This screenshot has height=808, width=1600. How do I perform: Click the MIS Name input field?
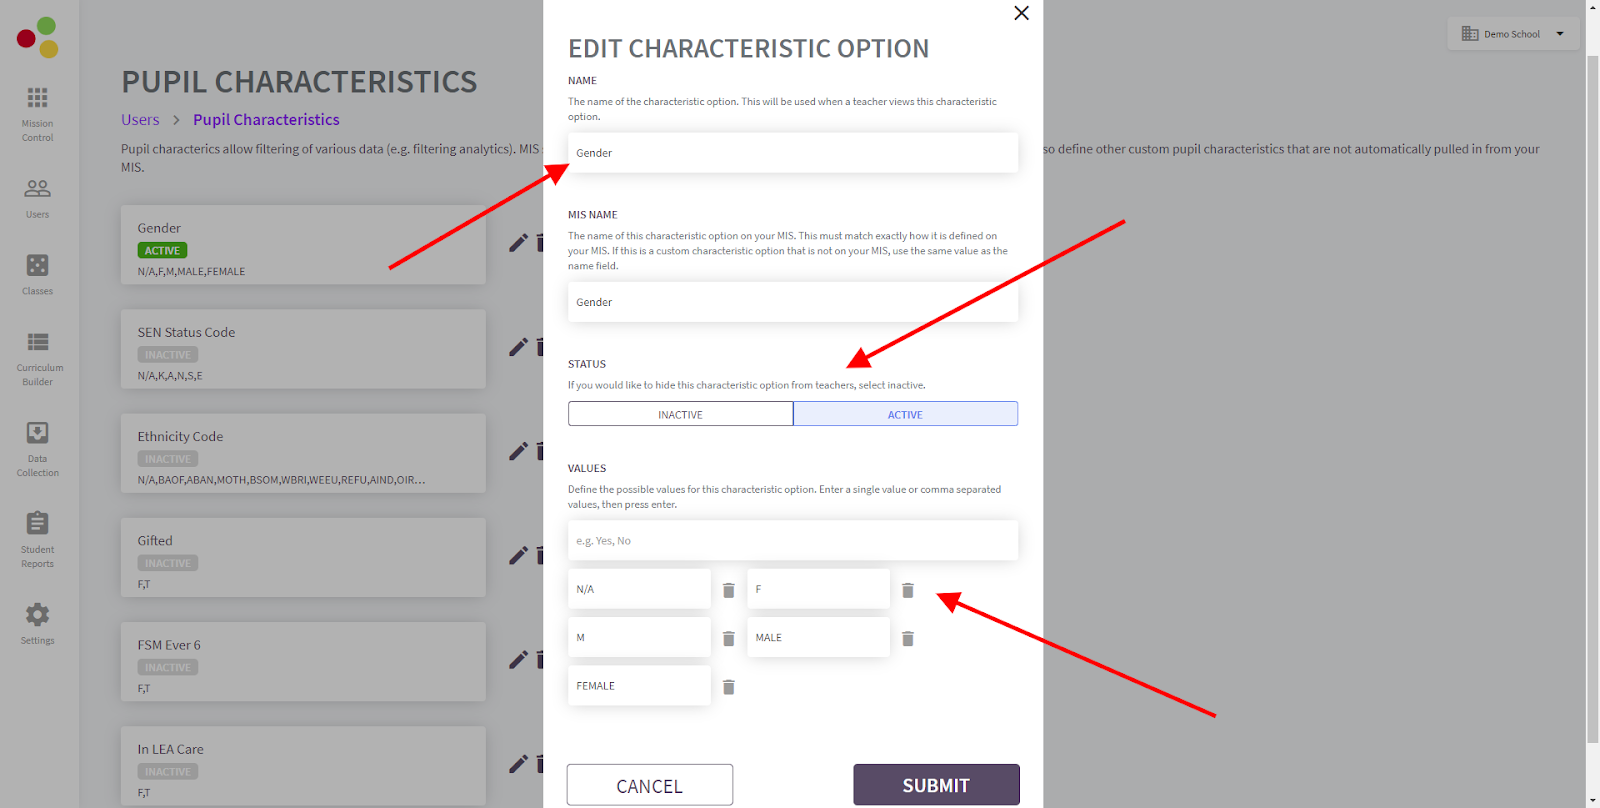(x=793, y=302)
